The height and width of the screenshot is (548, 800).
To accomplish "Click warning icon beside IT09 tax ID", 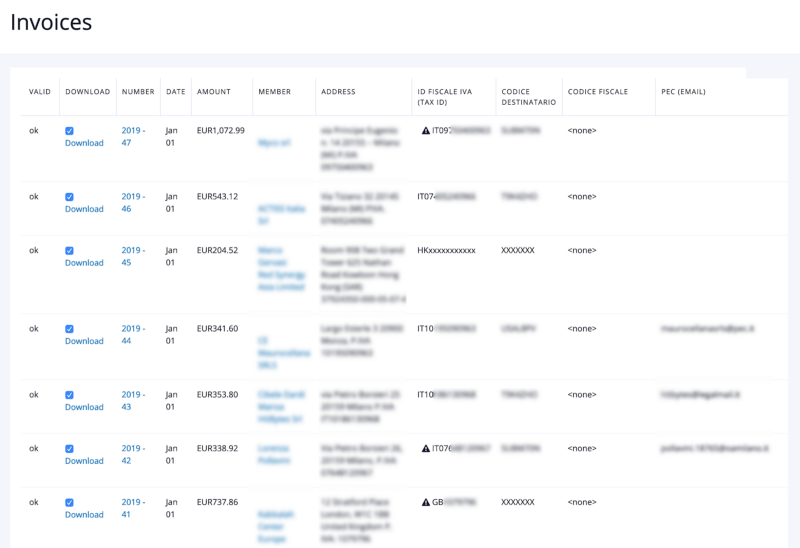I will [x=426, y=131].
